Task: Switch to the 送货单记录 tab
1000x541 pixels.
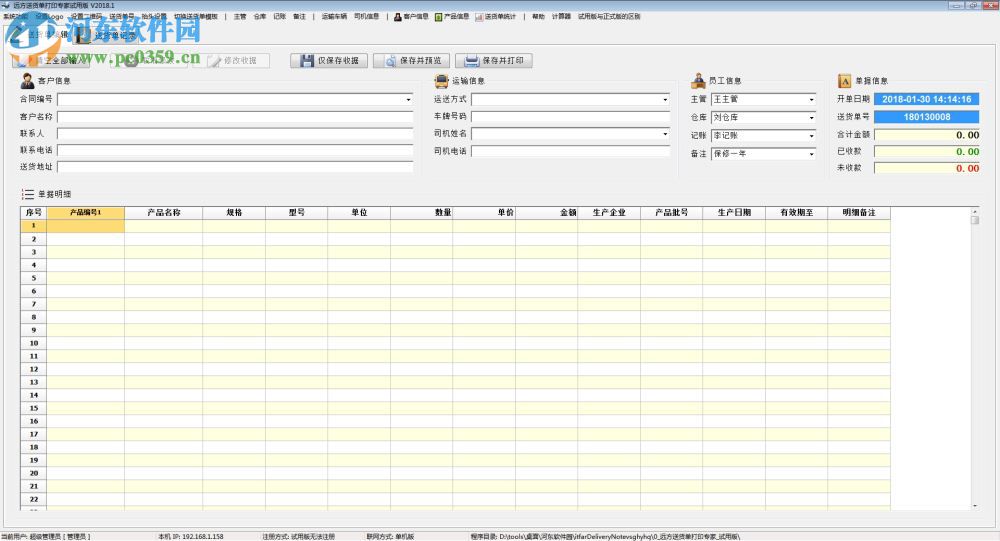Action: click(107, 36)
